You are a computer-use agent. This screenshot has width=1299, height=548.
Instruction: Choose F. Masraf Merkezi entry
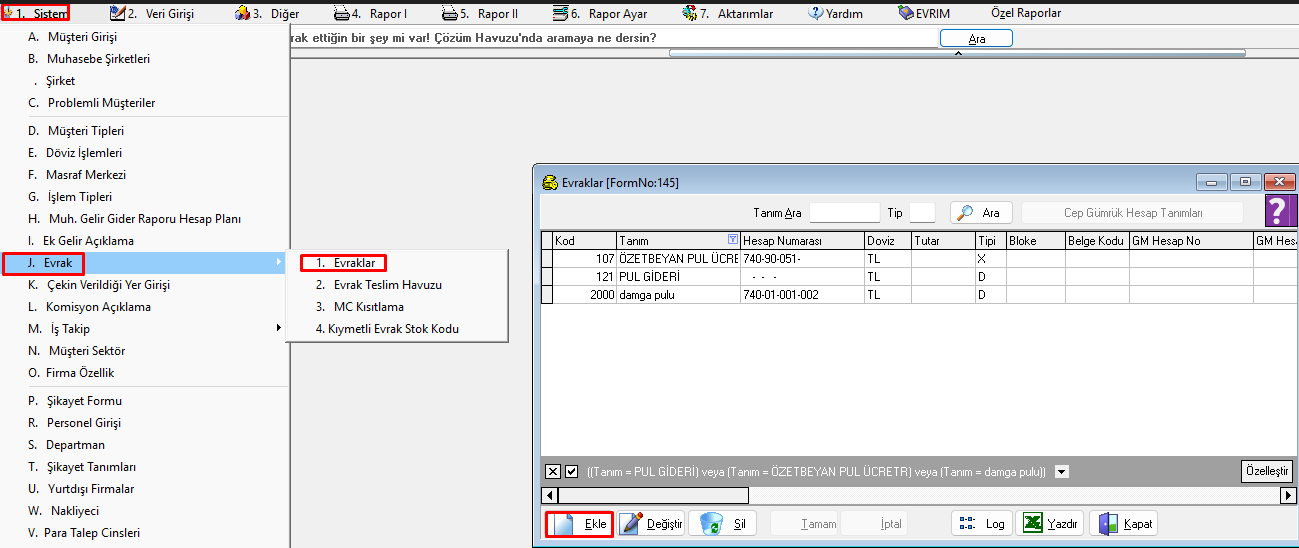(x=144, y=175)
